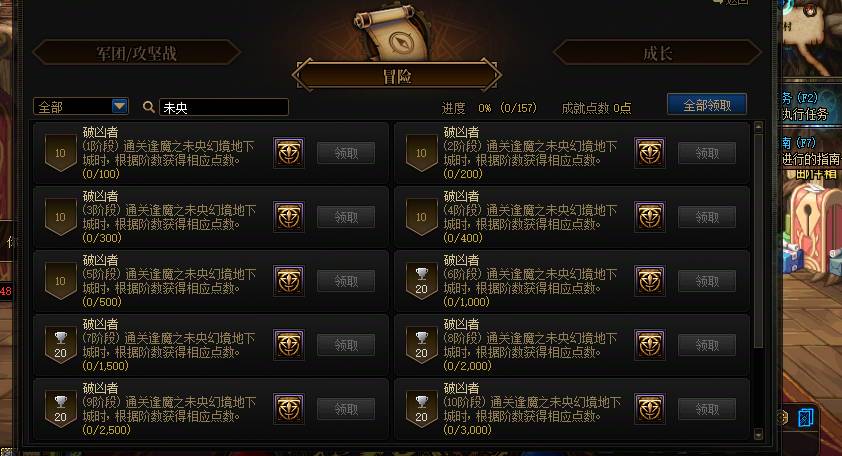This screenshot has height=456, width=842.
Task: Click the scrollbar down arrow
Action: click(758, 435)
